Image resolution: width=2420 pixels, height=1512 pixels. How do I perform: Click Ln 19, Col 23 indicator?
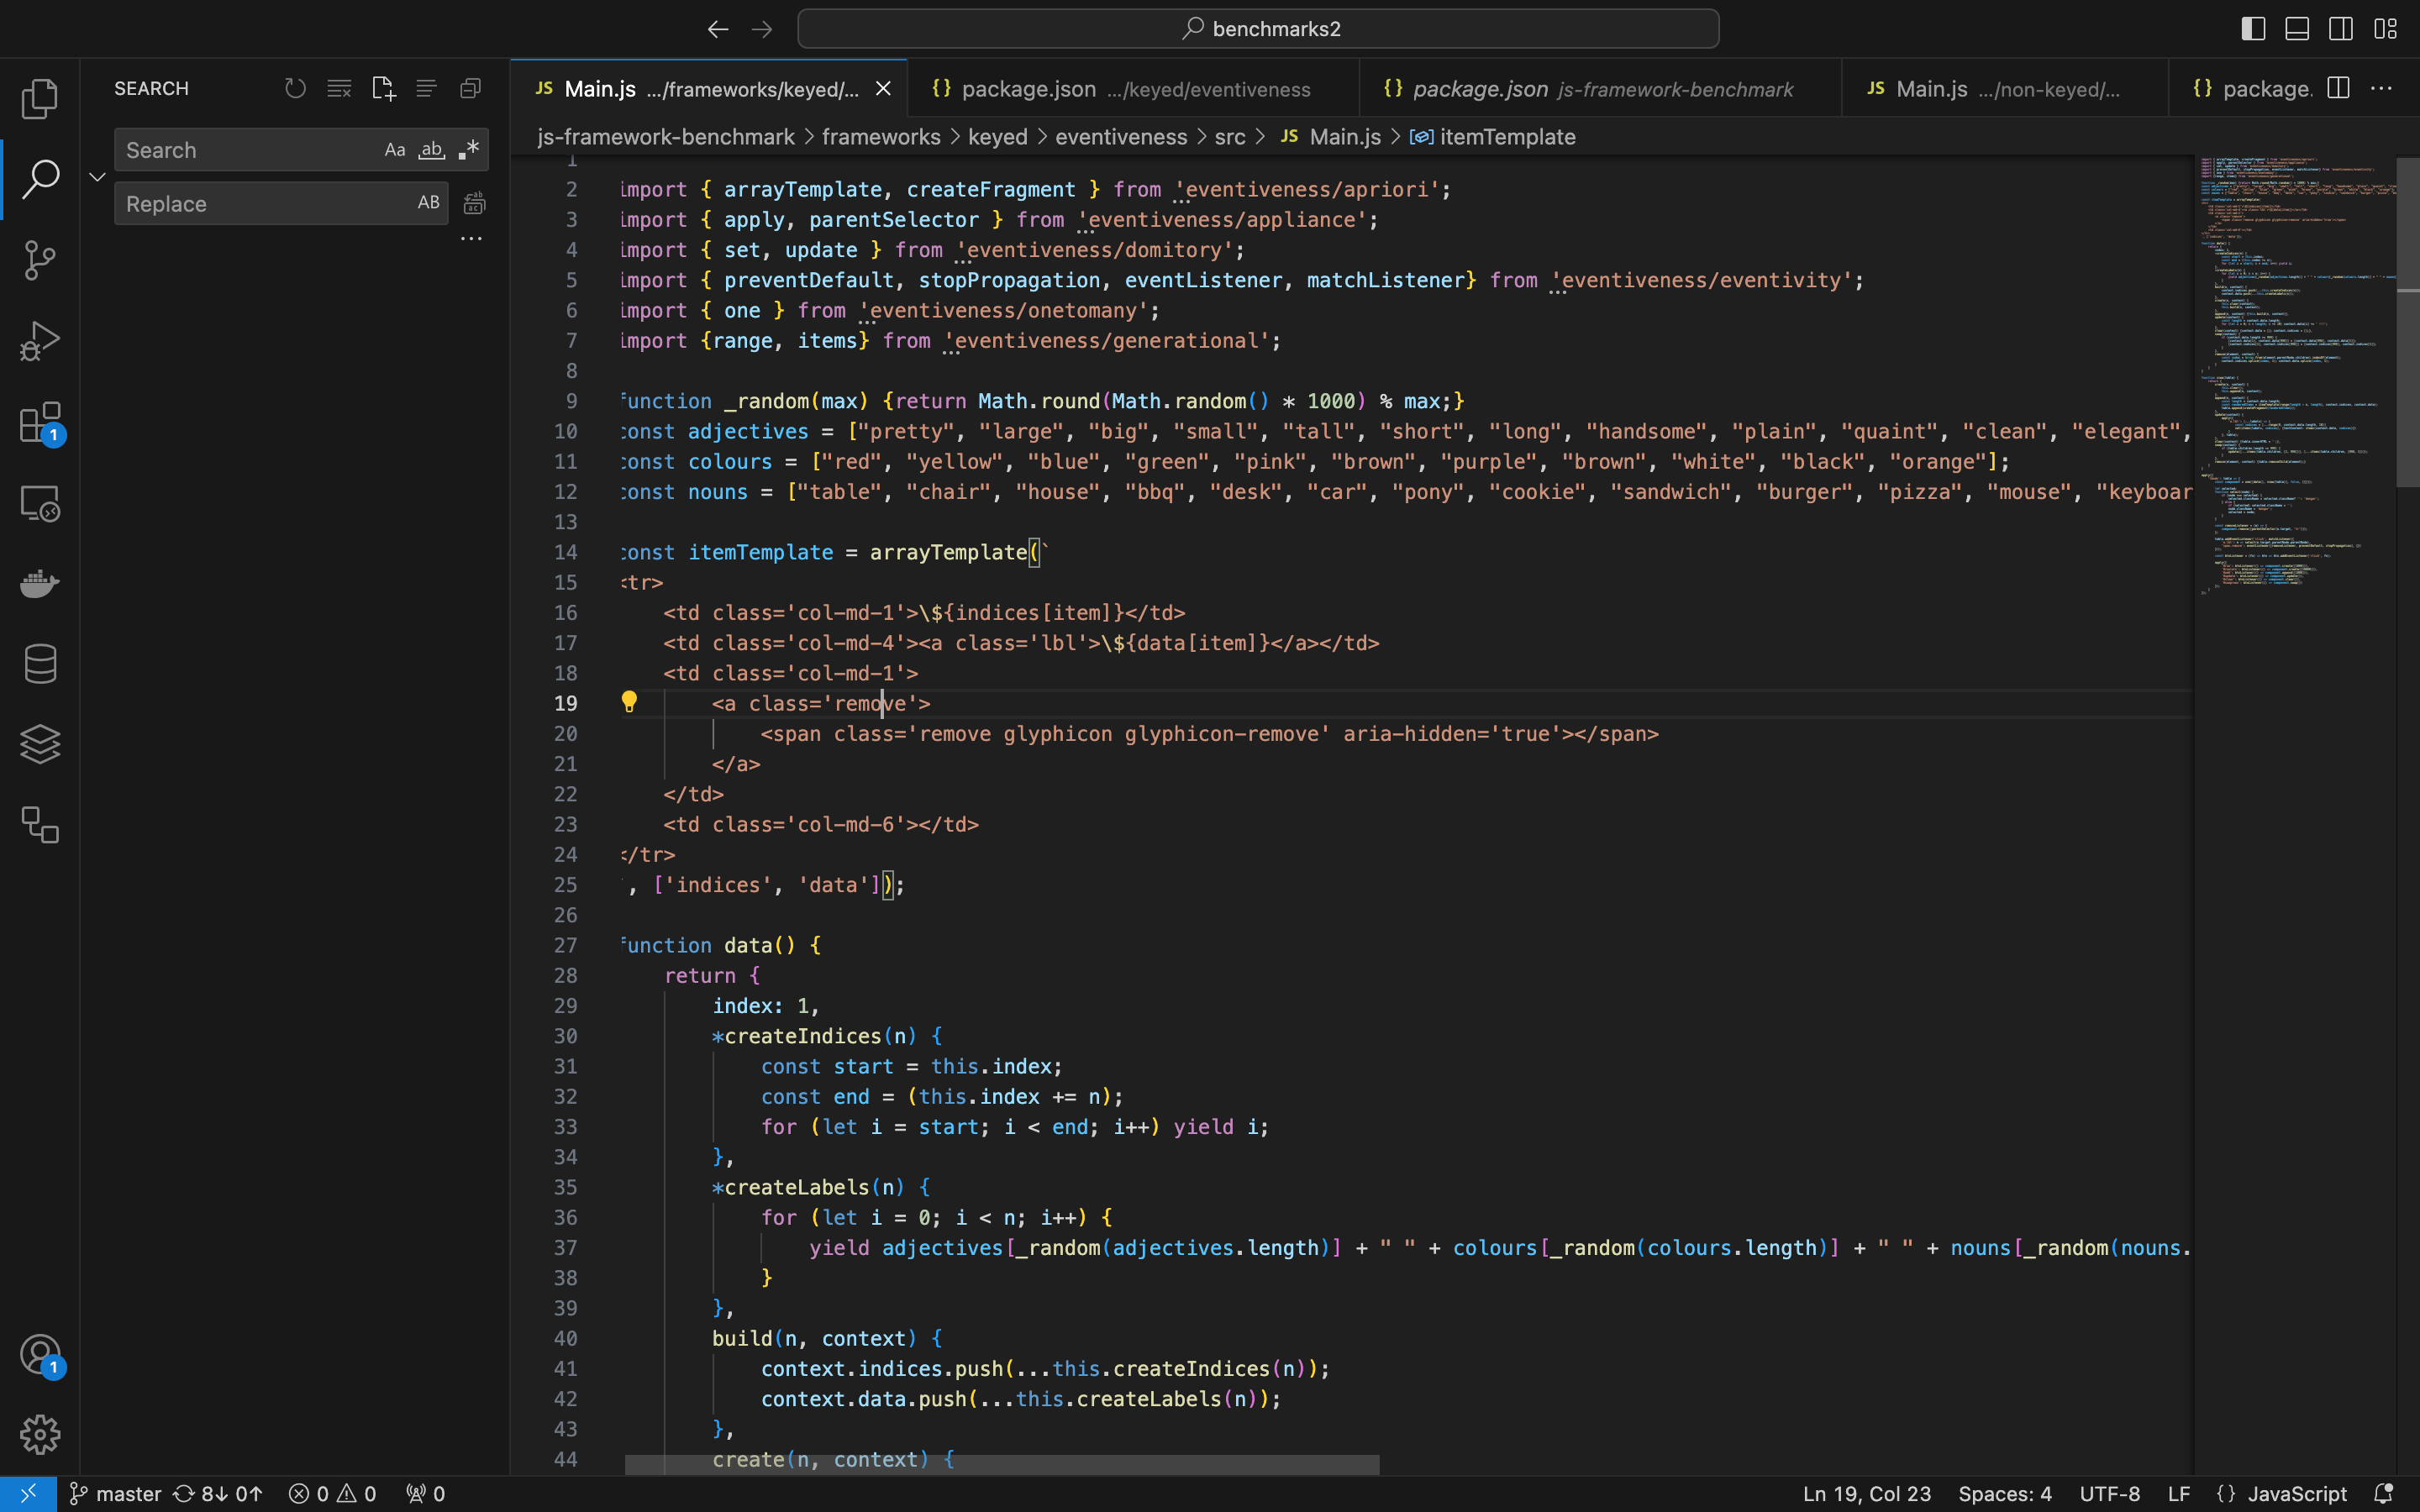[1867, 1494]
